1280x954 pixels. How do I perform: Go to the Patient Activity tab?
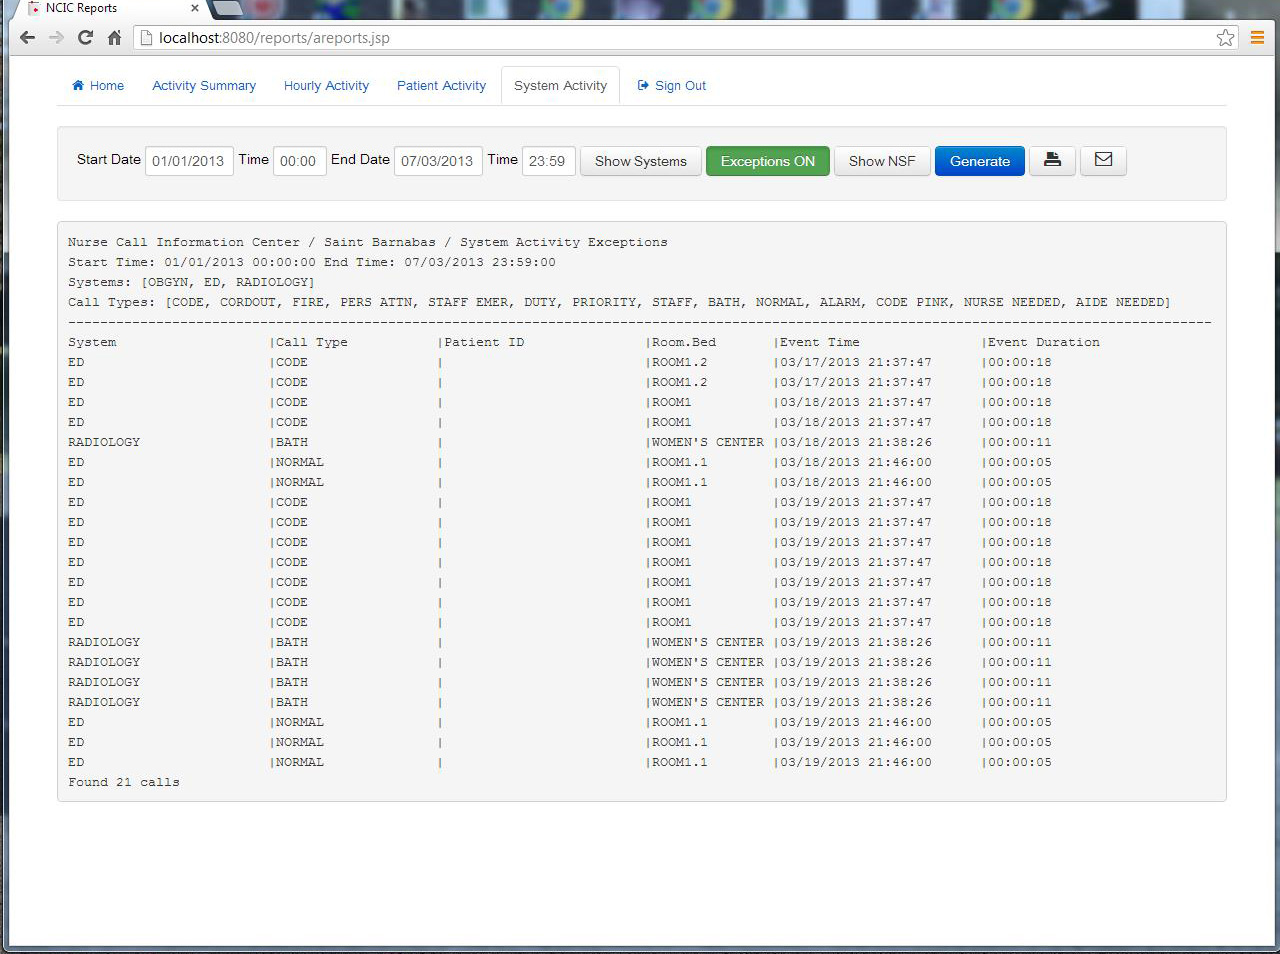coord(441,86)
